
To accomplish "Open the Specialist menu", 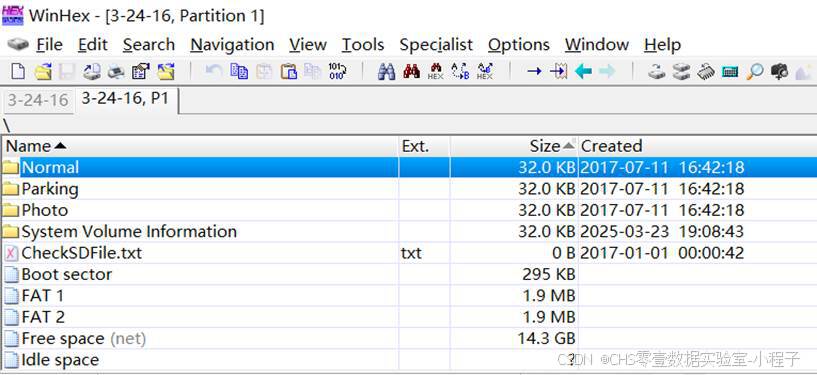I will [436, 45].
